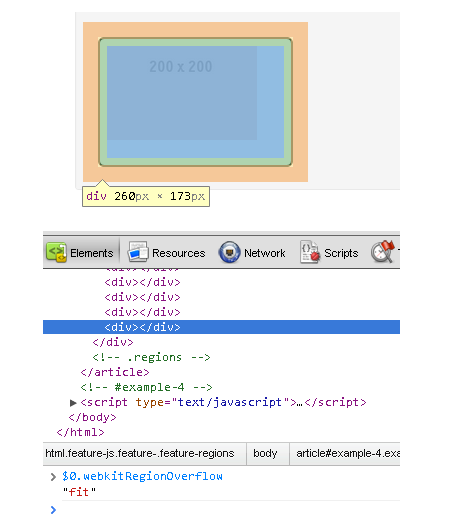Image resolution: width=449 pixels, height=530 pixels.
Task: Select the script text/javascript element row
Action: click(223, 402)
